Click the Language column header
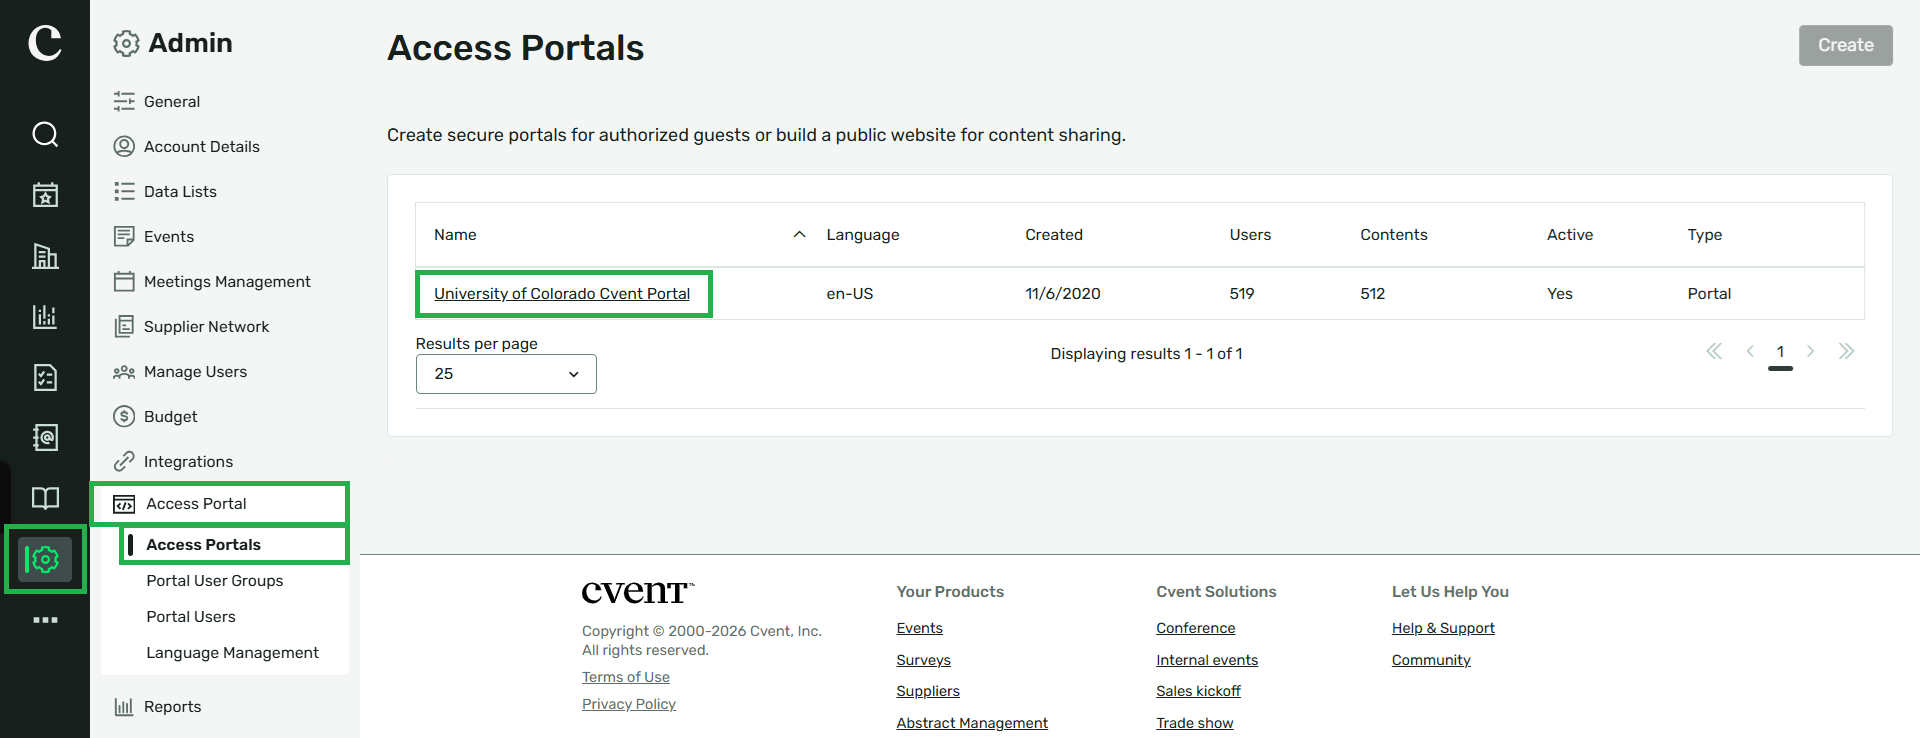This screenshot has width=1920, height=738. coord(862,234)
